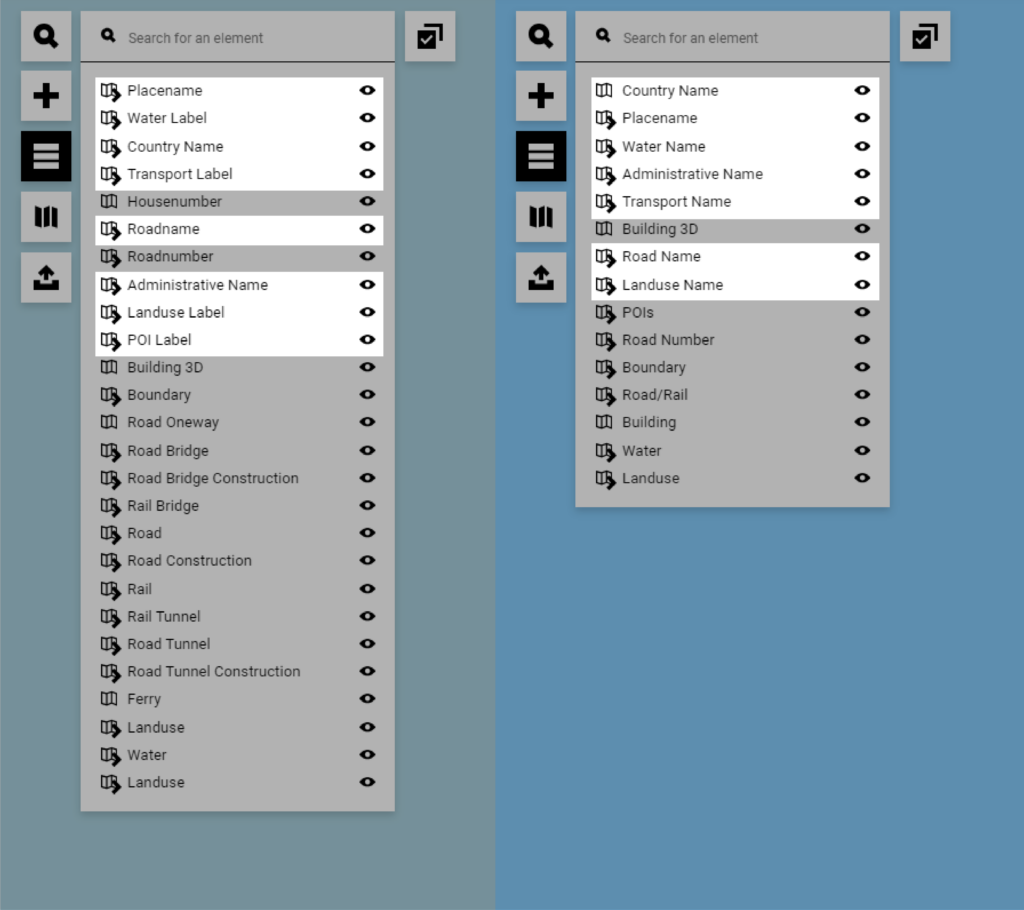Open the search tool in the right sidebar
Screen dimensions: 1024x910
pos(540,36)
